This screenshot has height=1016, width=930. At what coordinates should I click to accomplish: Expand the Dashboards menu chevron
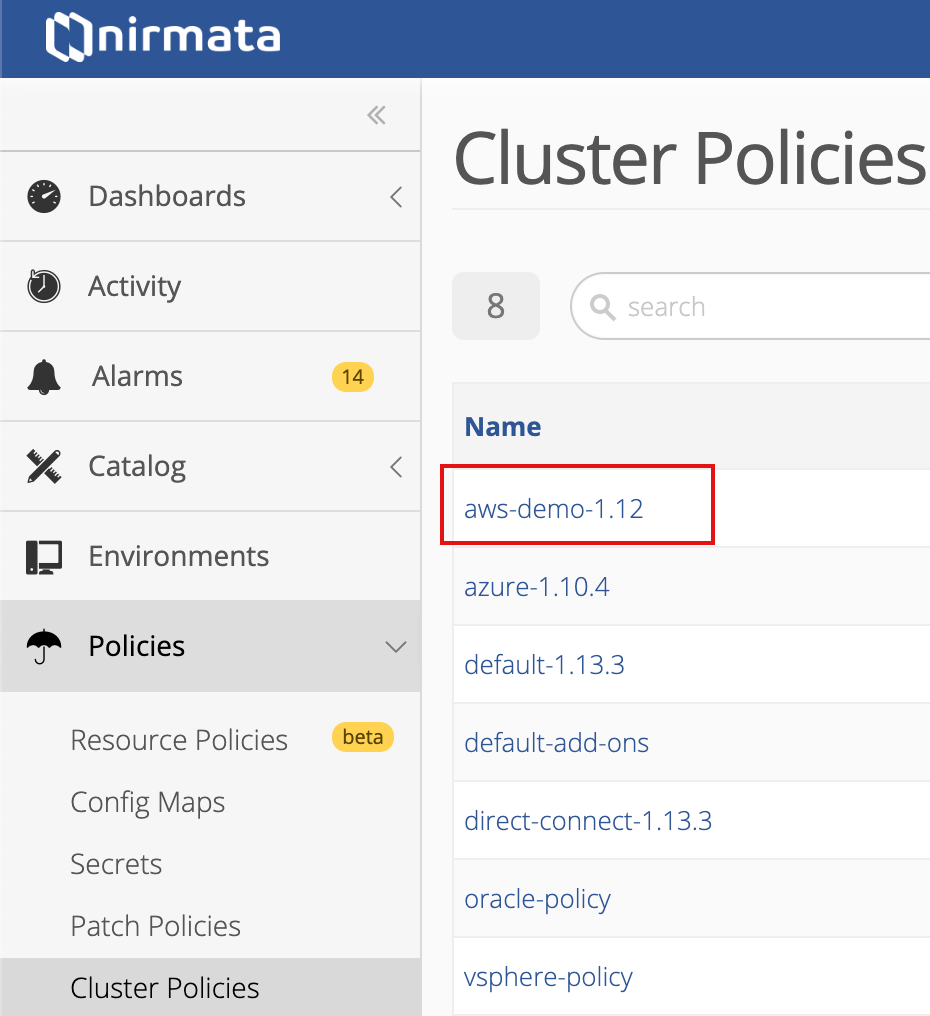click(x=397, y=197)
